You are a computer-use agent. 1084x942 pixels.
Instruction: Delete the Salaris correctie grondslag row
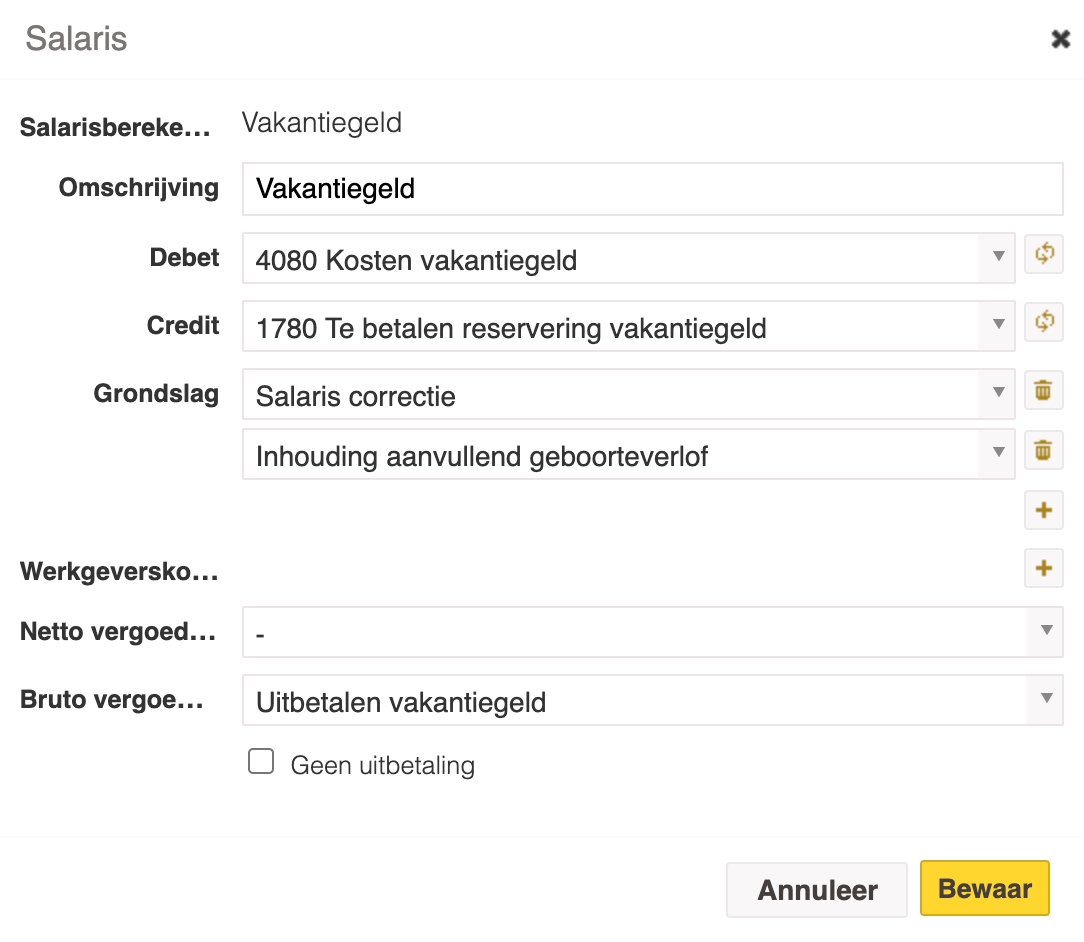[x=1043, y=390]
